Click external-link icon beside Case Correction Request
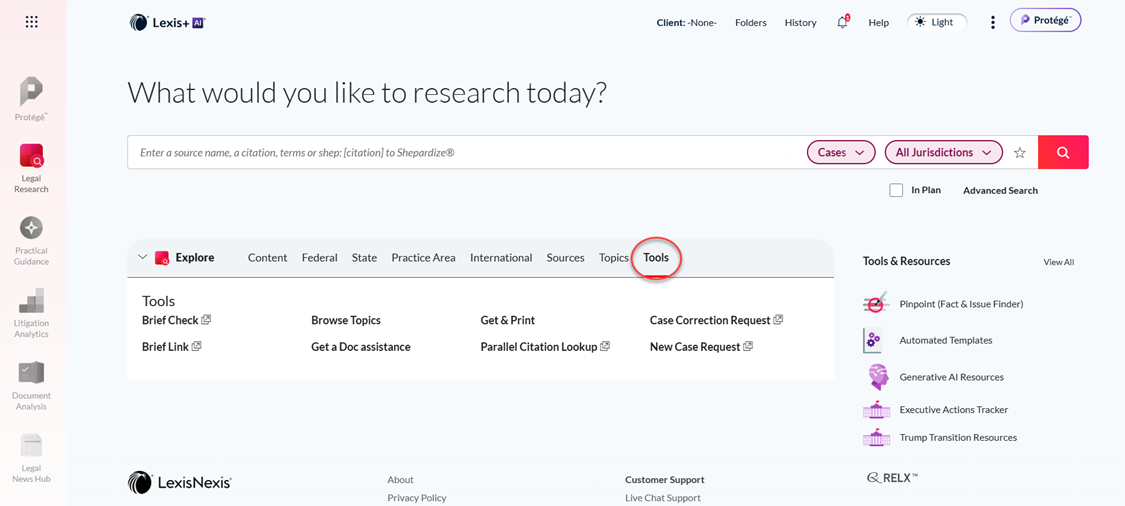The height and width of the screenshot is (506, 1125). tap(778, 319)
